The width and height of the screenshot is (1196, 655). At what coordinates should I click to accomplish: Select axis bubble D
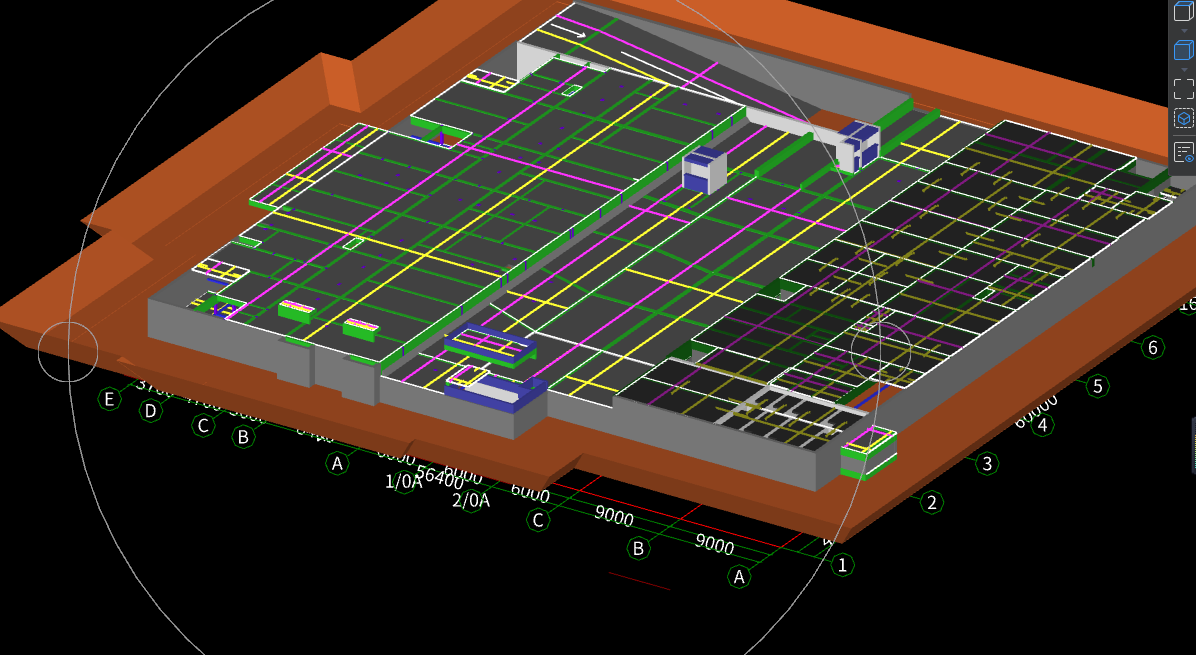click(x=151, y=412)
